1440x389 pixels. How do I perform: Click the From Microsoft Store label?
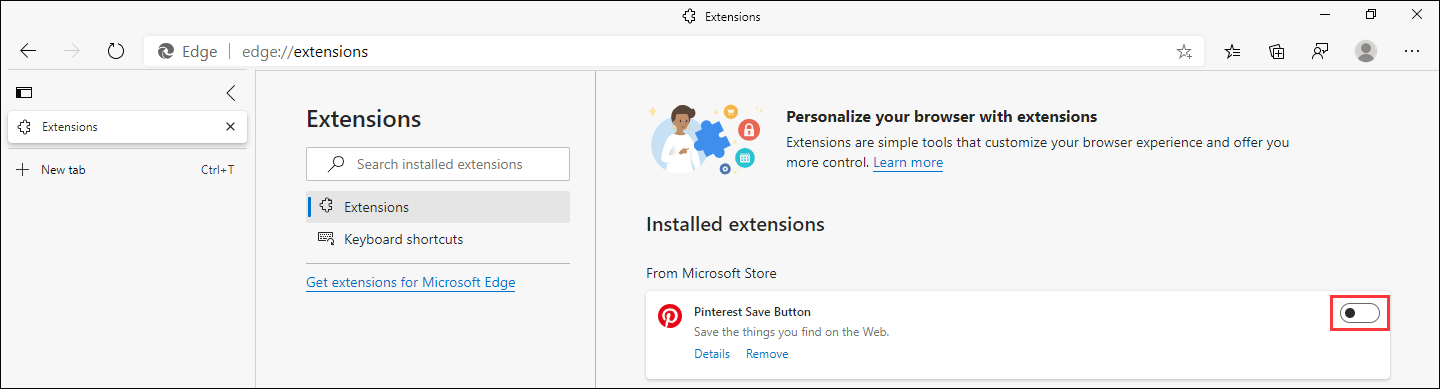(x=711, y=273)
